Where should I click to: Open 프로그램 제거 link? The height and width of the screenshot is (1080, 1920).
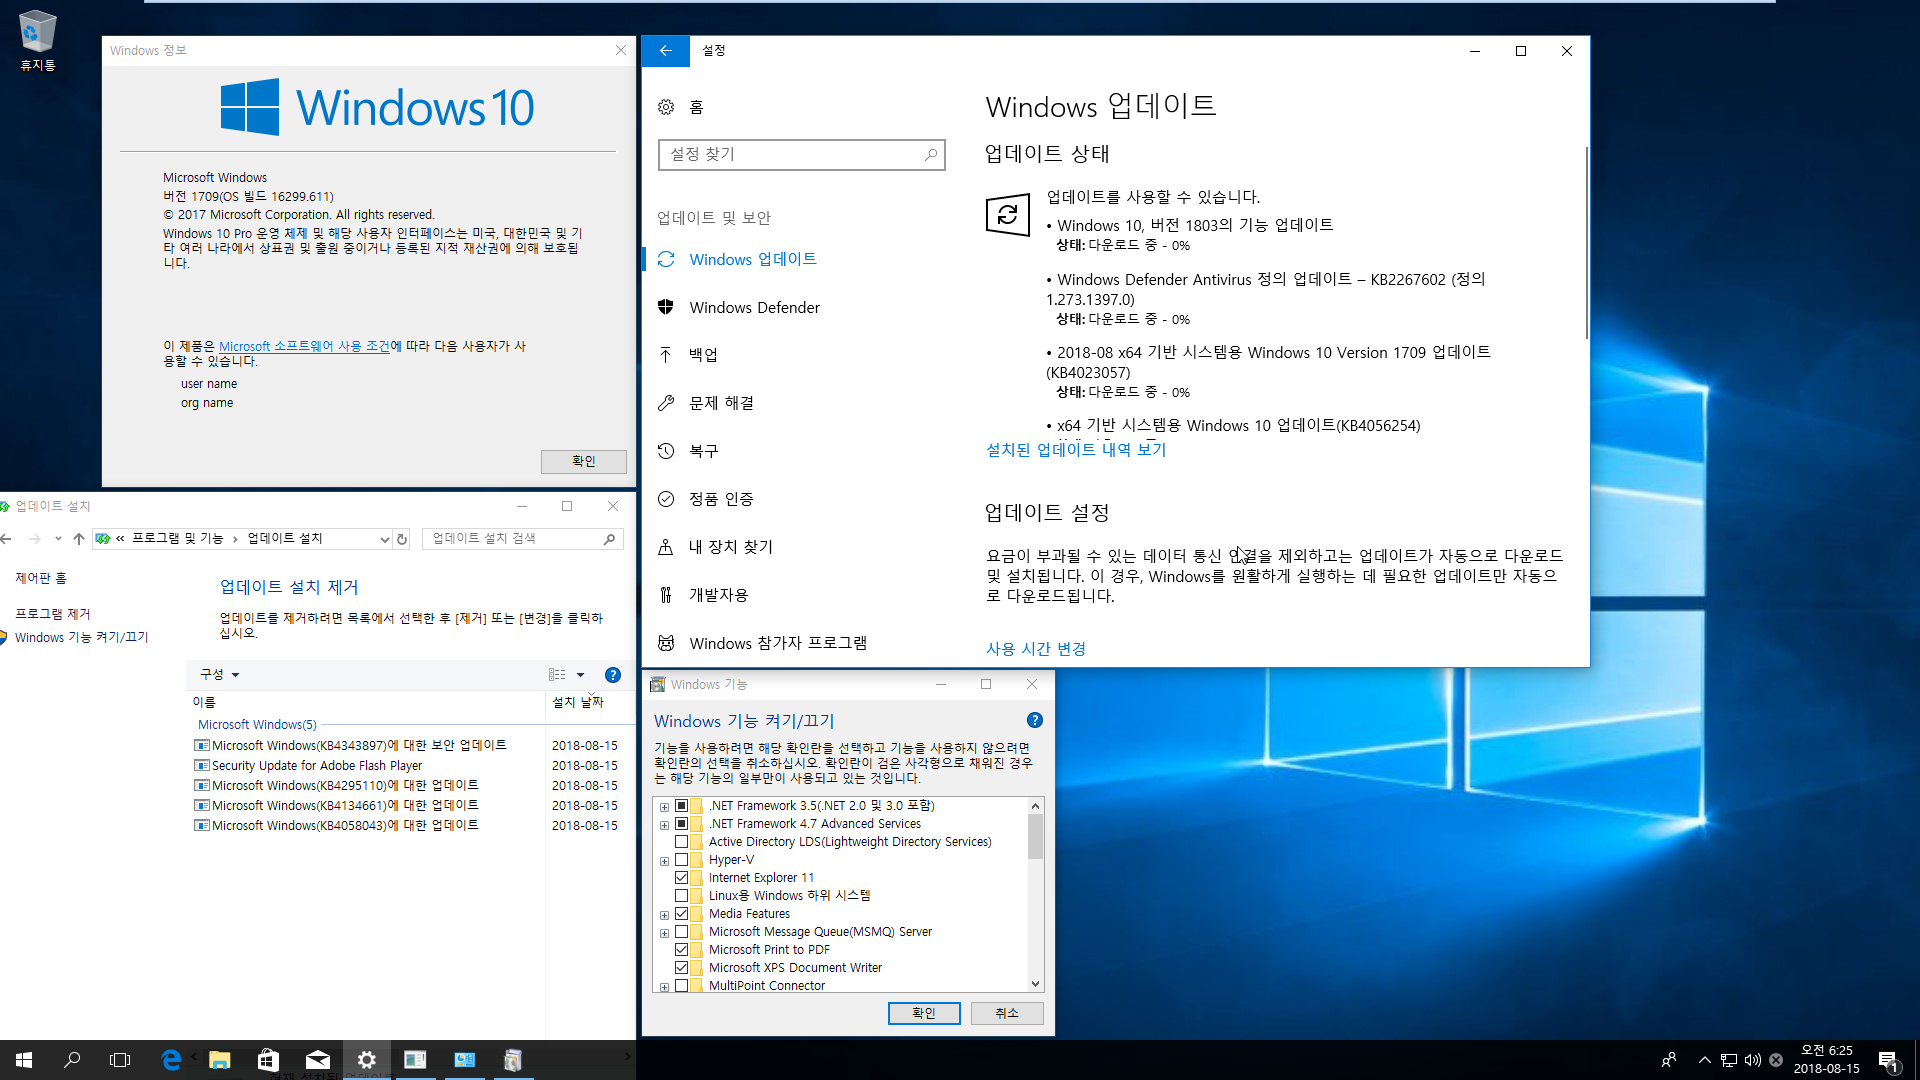(x=52, y=614)
